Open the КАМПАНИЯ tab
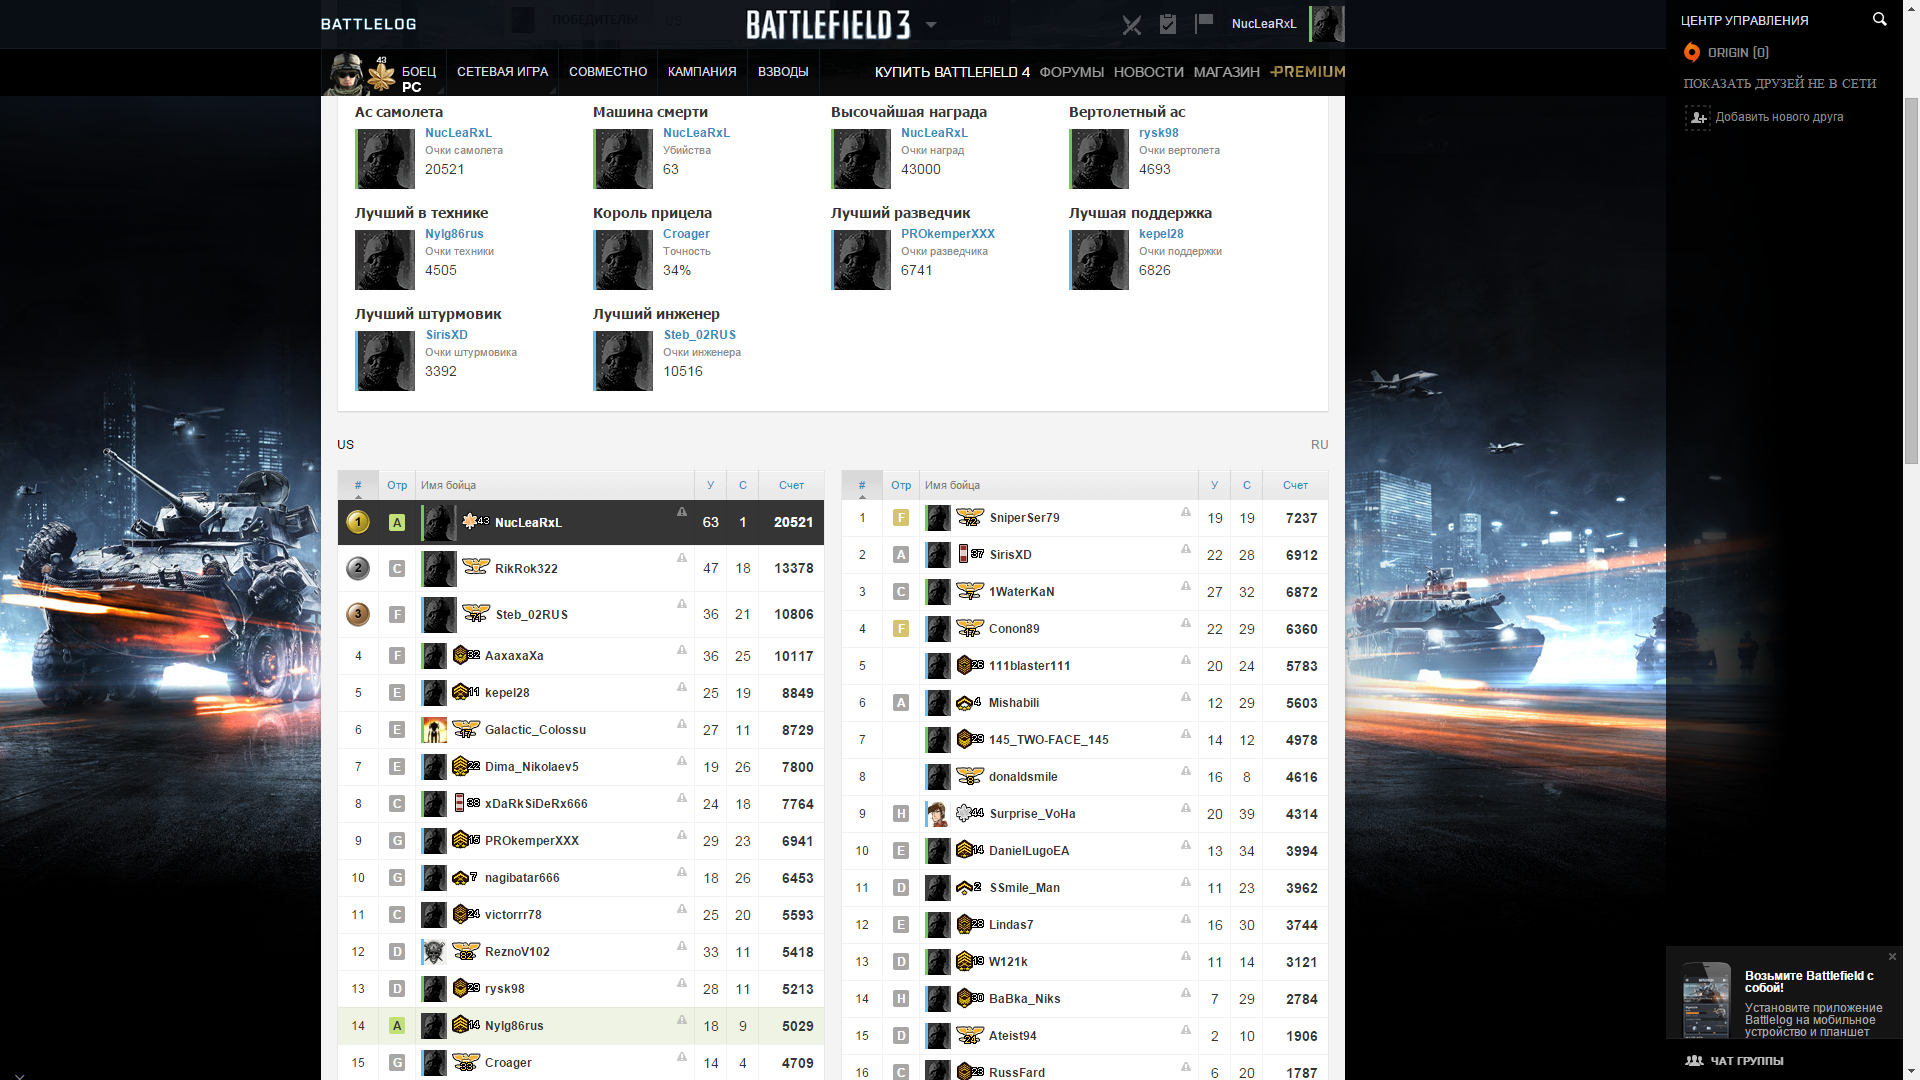The height and width of the screenshot is (1080, 1920). [702, 72]
